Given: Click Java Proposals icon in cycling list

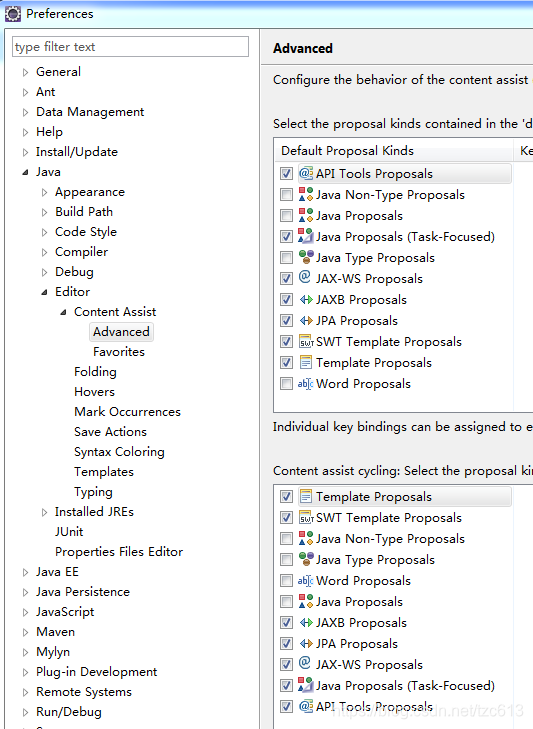Looking at the screenshot, I should pos(306,602).
